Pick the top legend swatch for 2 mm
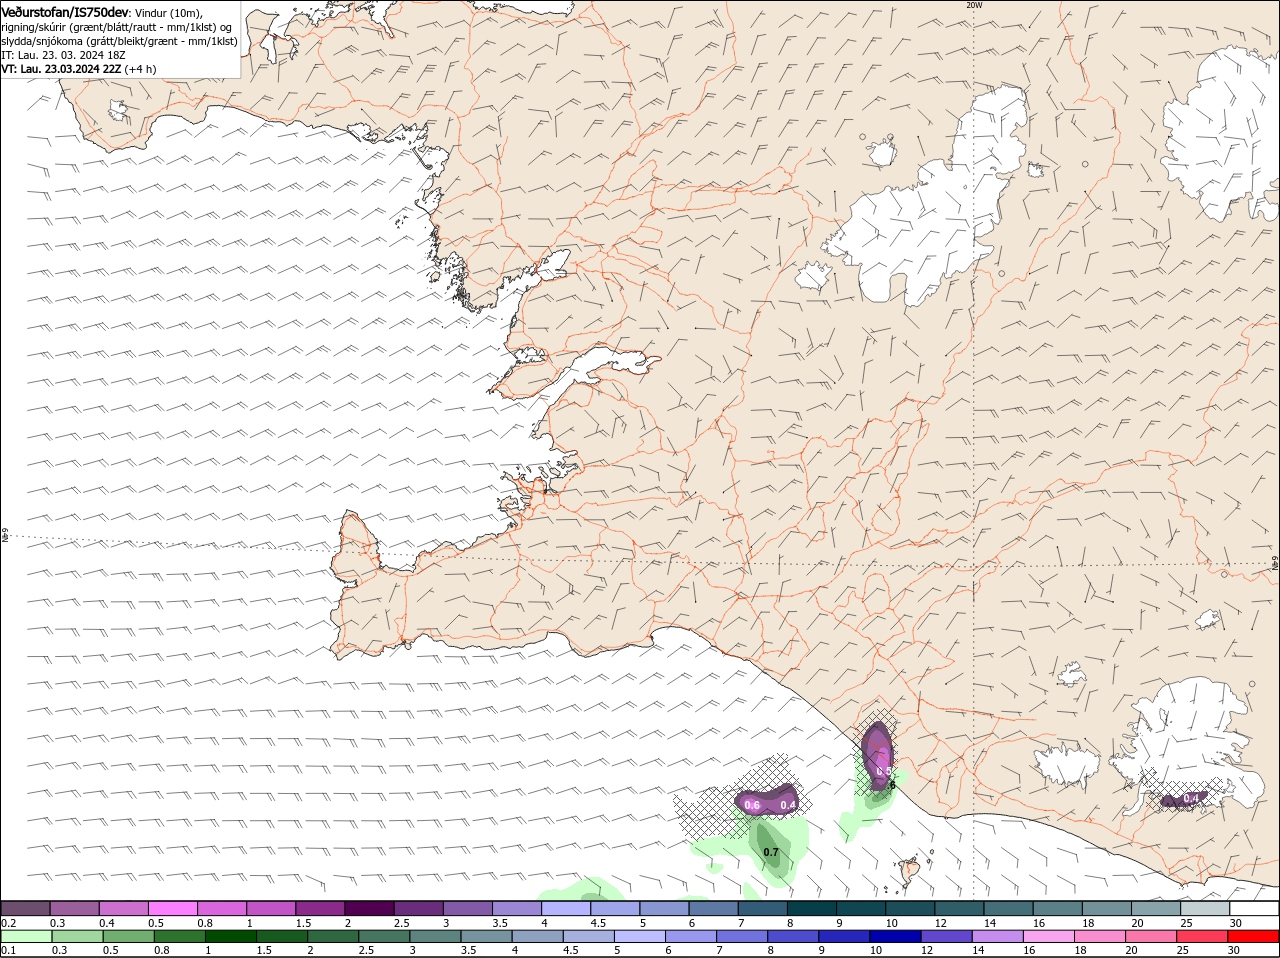 click(x=369, y=908)
